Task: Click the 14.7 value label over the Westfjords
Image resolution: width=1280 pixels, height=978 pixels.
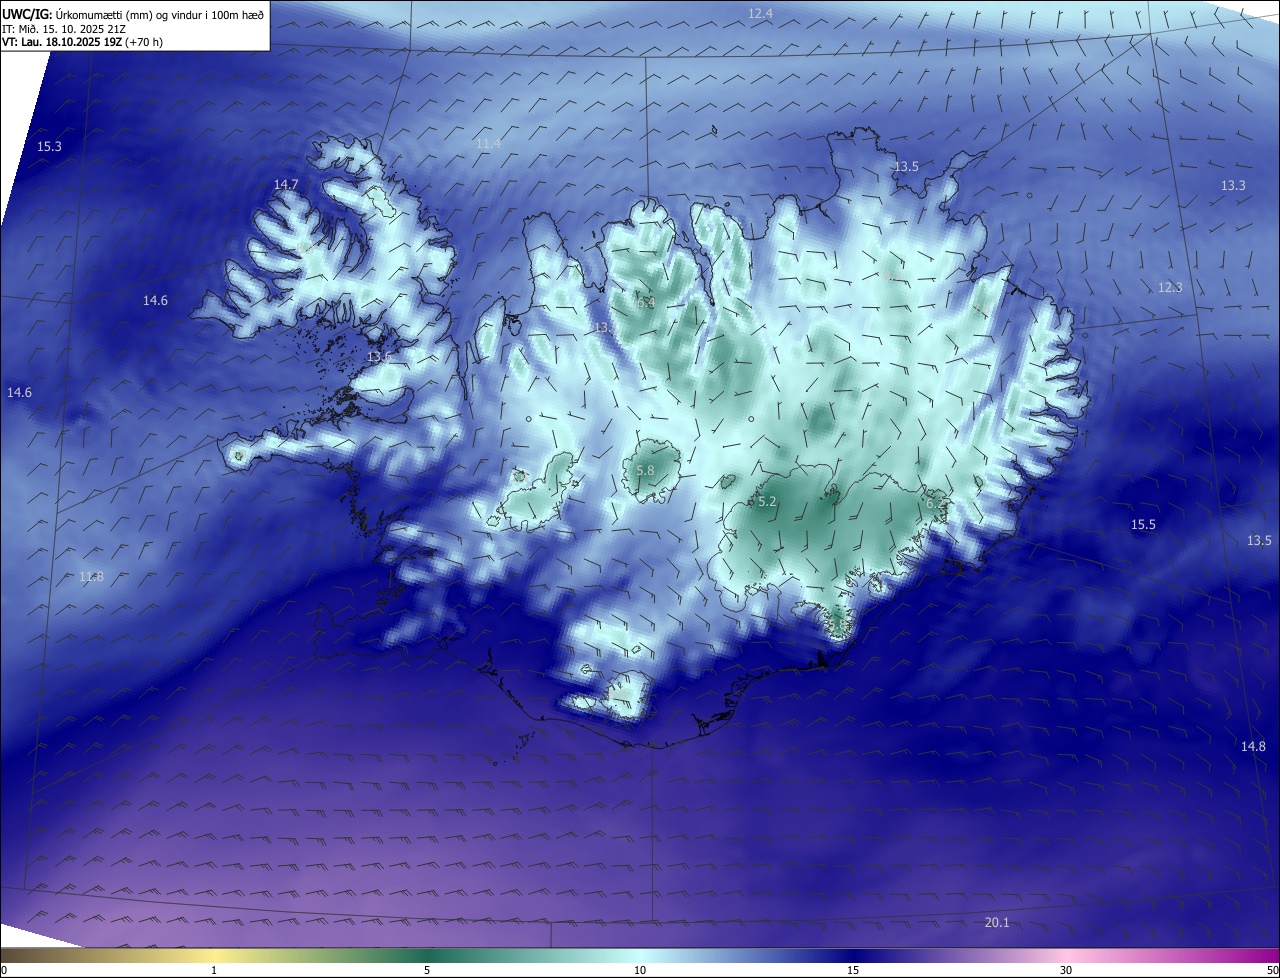Action: (x=286, y=185)
